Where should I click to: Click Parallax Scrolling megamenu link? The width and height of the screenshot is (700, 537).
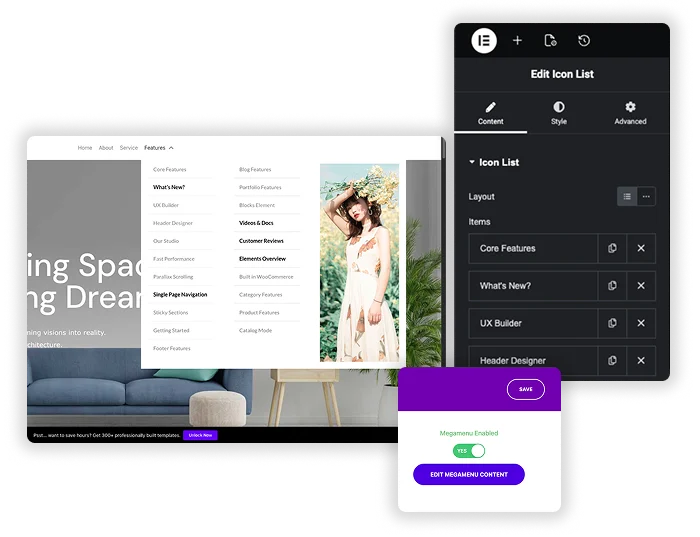point(173,277)
